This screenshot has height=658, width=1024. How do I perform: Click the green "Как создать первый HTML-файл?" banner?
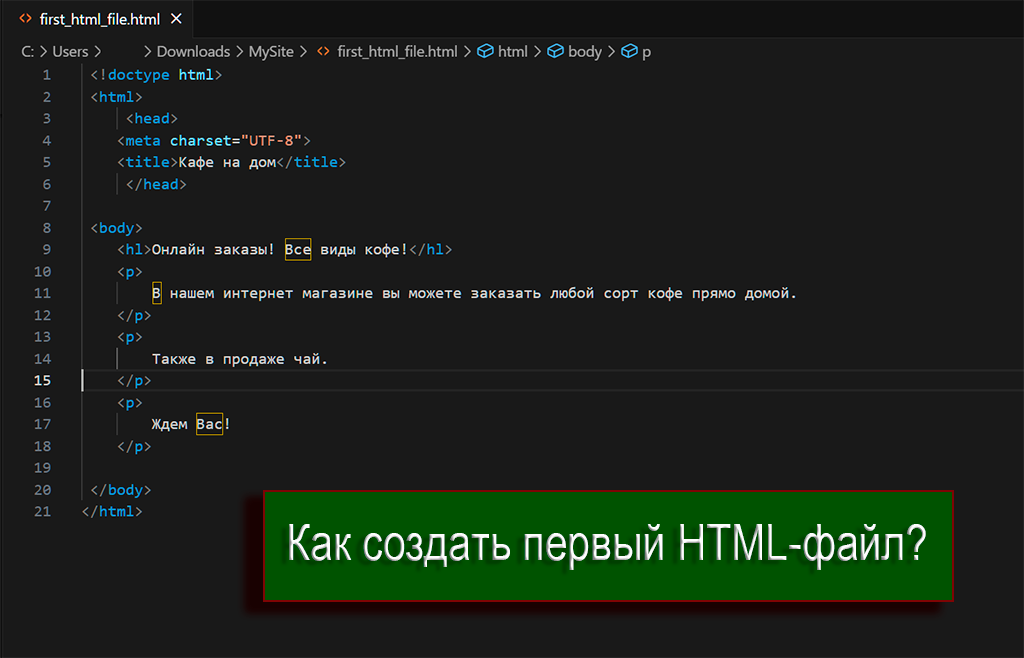coord(607,545)
